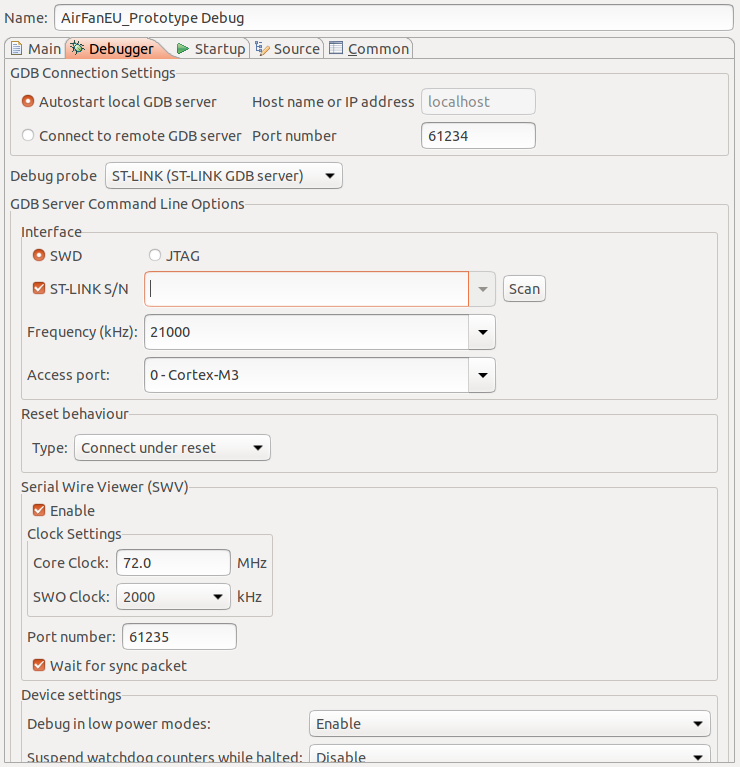This screenshot has height=767, width=740.
Task: Switch to the Startup tab
Action: pos(211,49)
